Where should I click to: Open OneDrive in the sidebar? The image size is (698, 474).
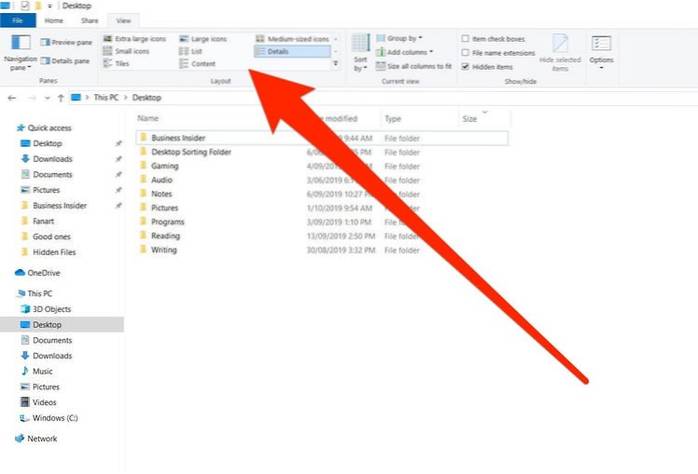coord(44,272)
